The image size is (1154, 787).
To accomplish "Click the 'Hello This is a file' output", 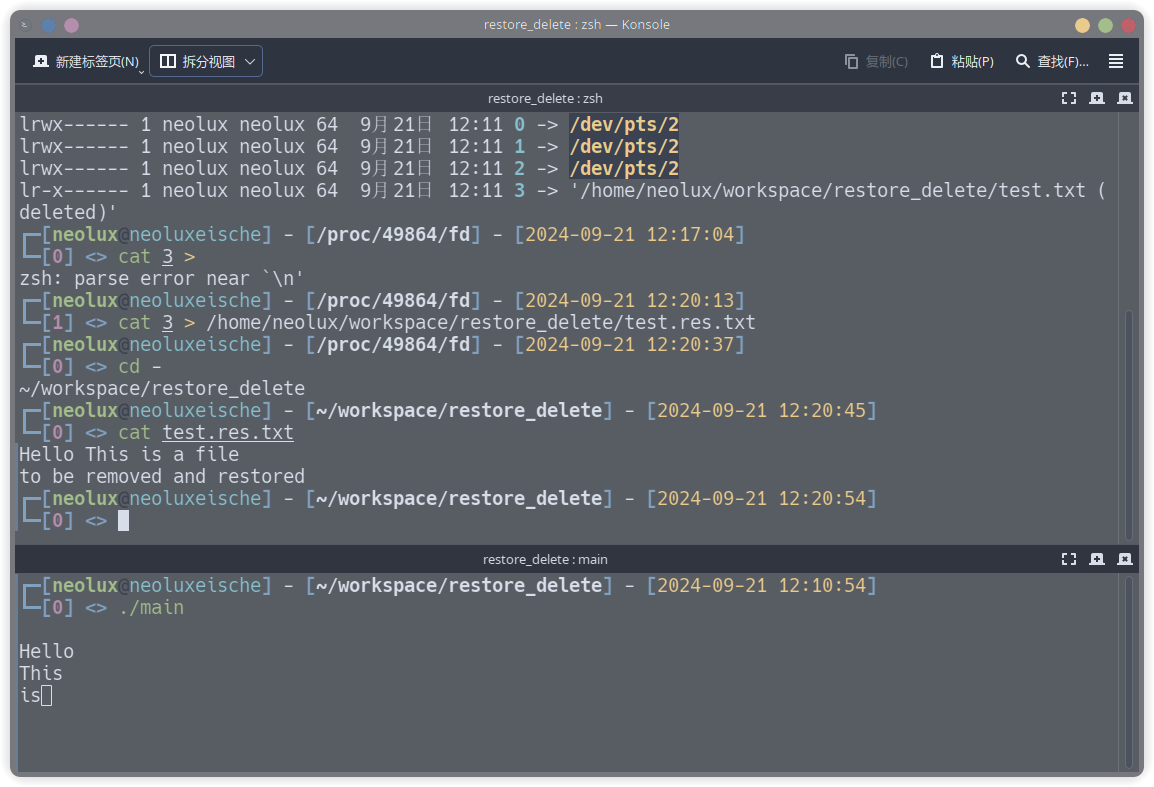I will (129, 454).
